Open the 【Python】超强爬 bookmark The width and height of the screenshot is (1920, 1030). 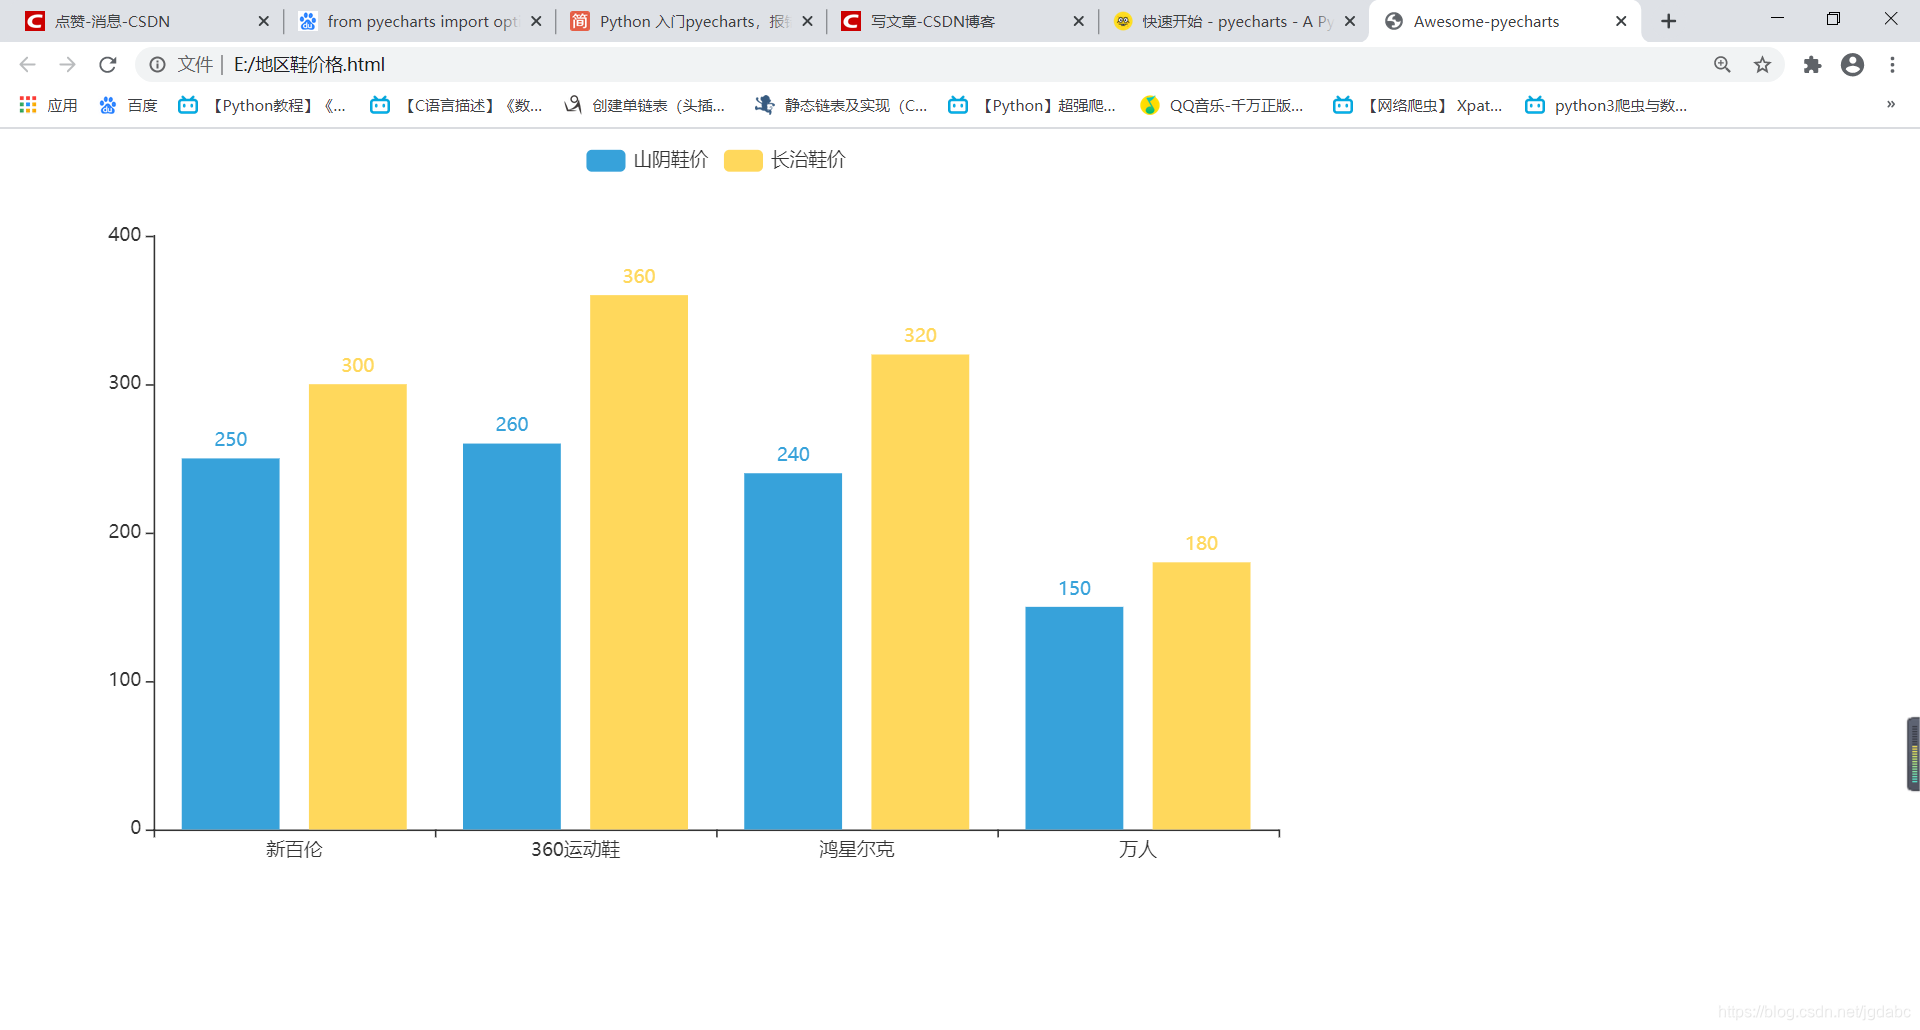click(x=1032, y=105)
